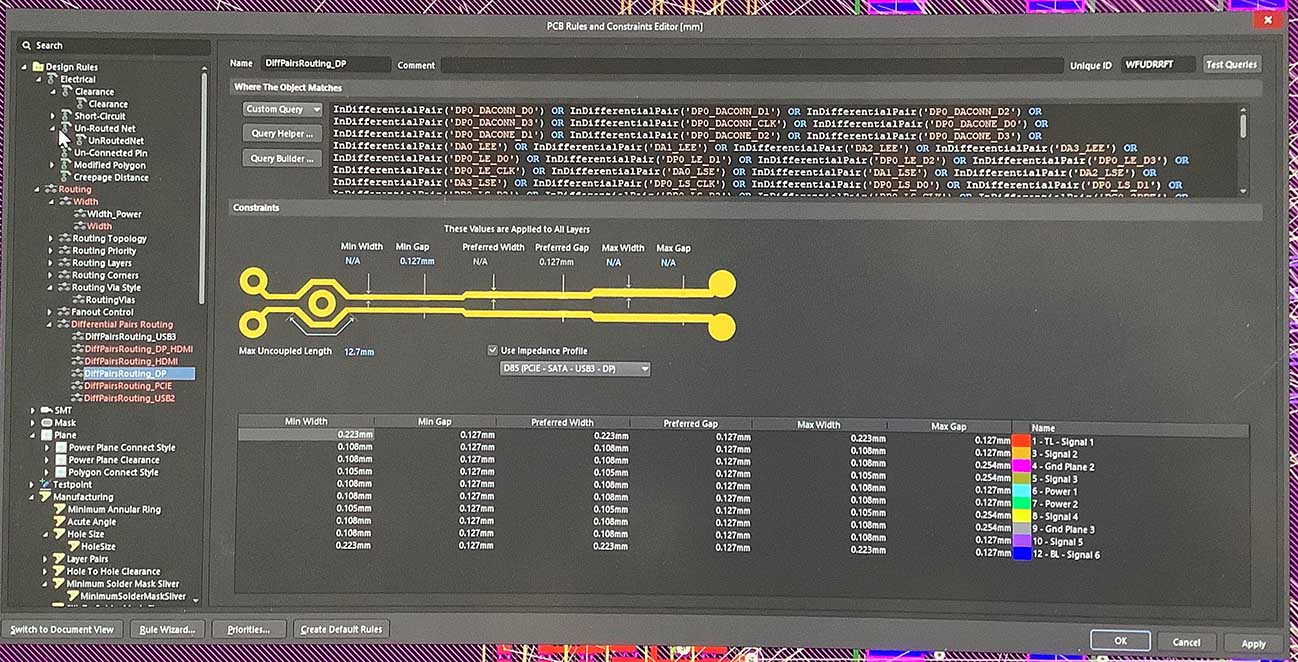Click the Rule Wizard button
Screen dimensions: 1298x662
point(167,629)
